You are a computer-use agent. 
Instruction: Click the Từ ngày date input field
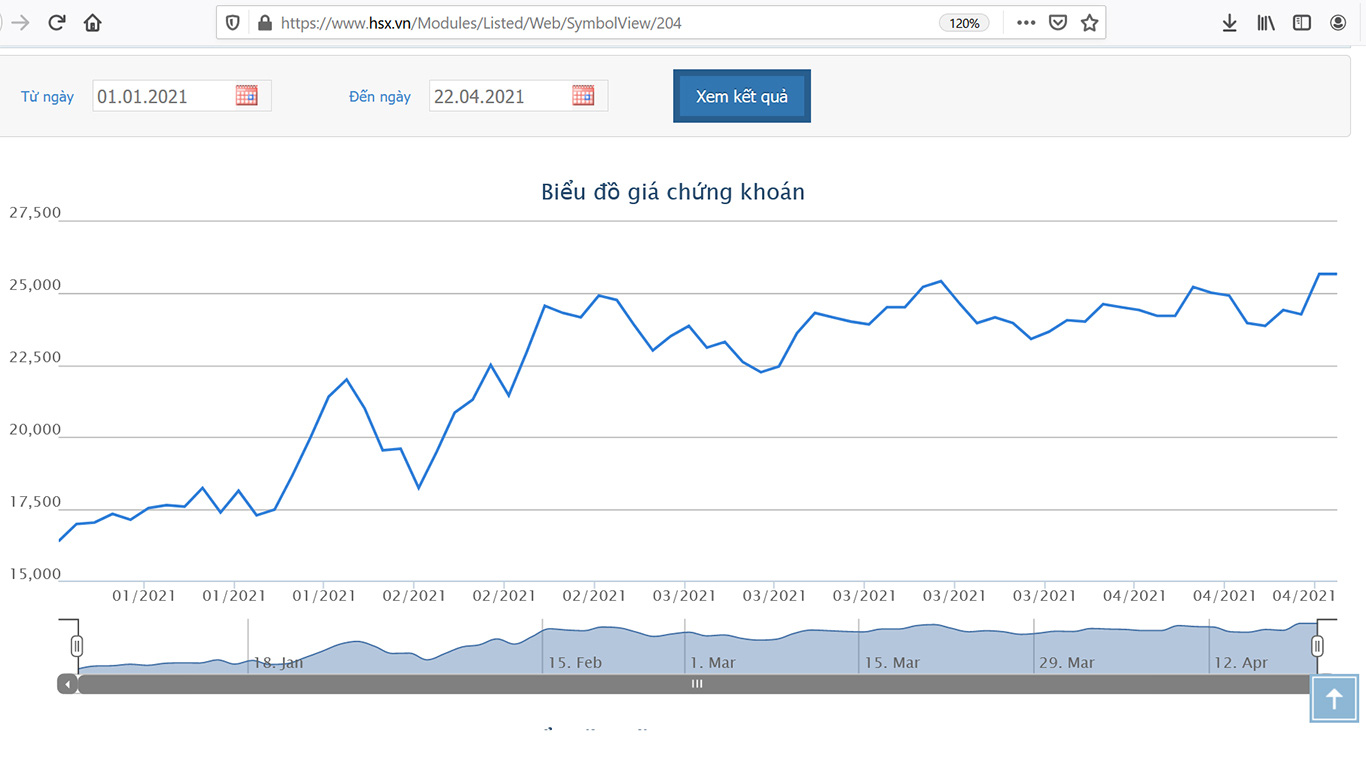tap(182, 96)
